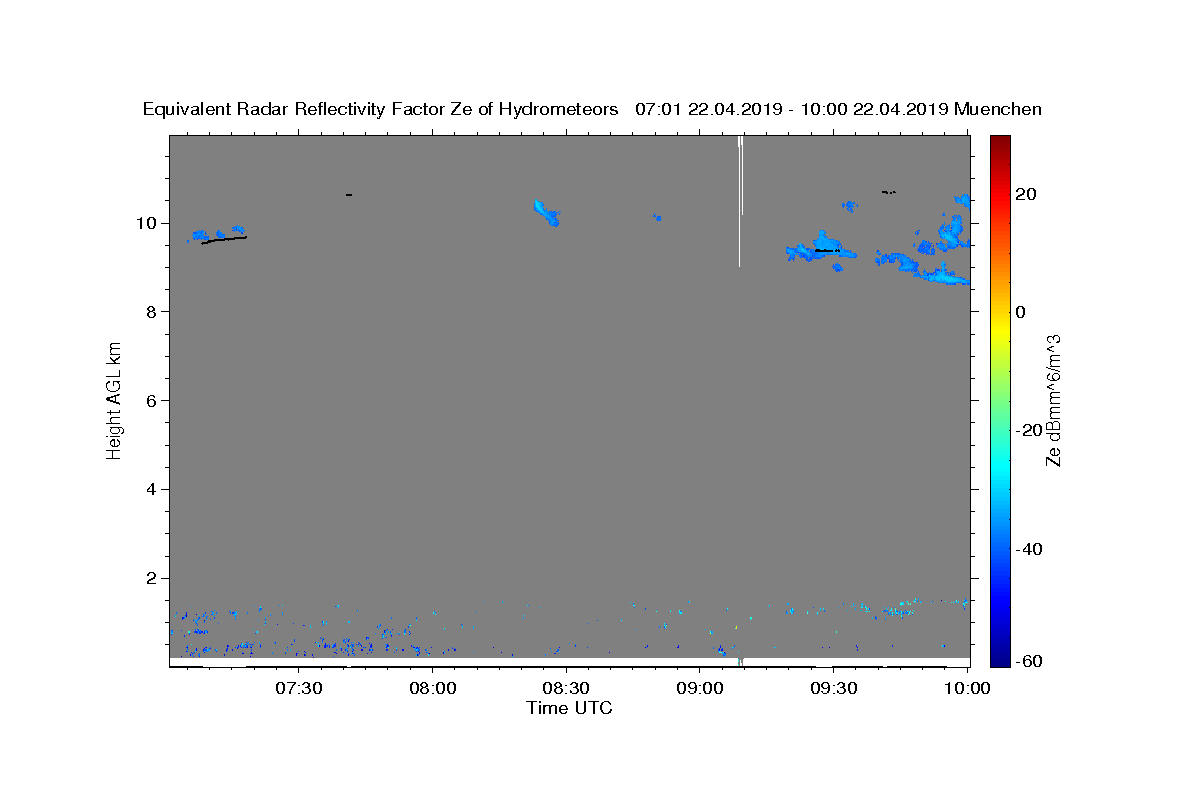Image resolution: width=1200 pixels, height=800 pixels.
Task: Click the colorbar tick label '0'
Action: click(1021, 312)
